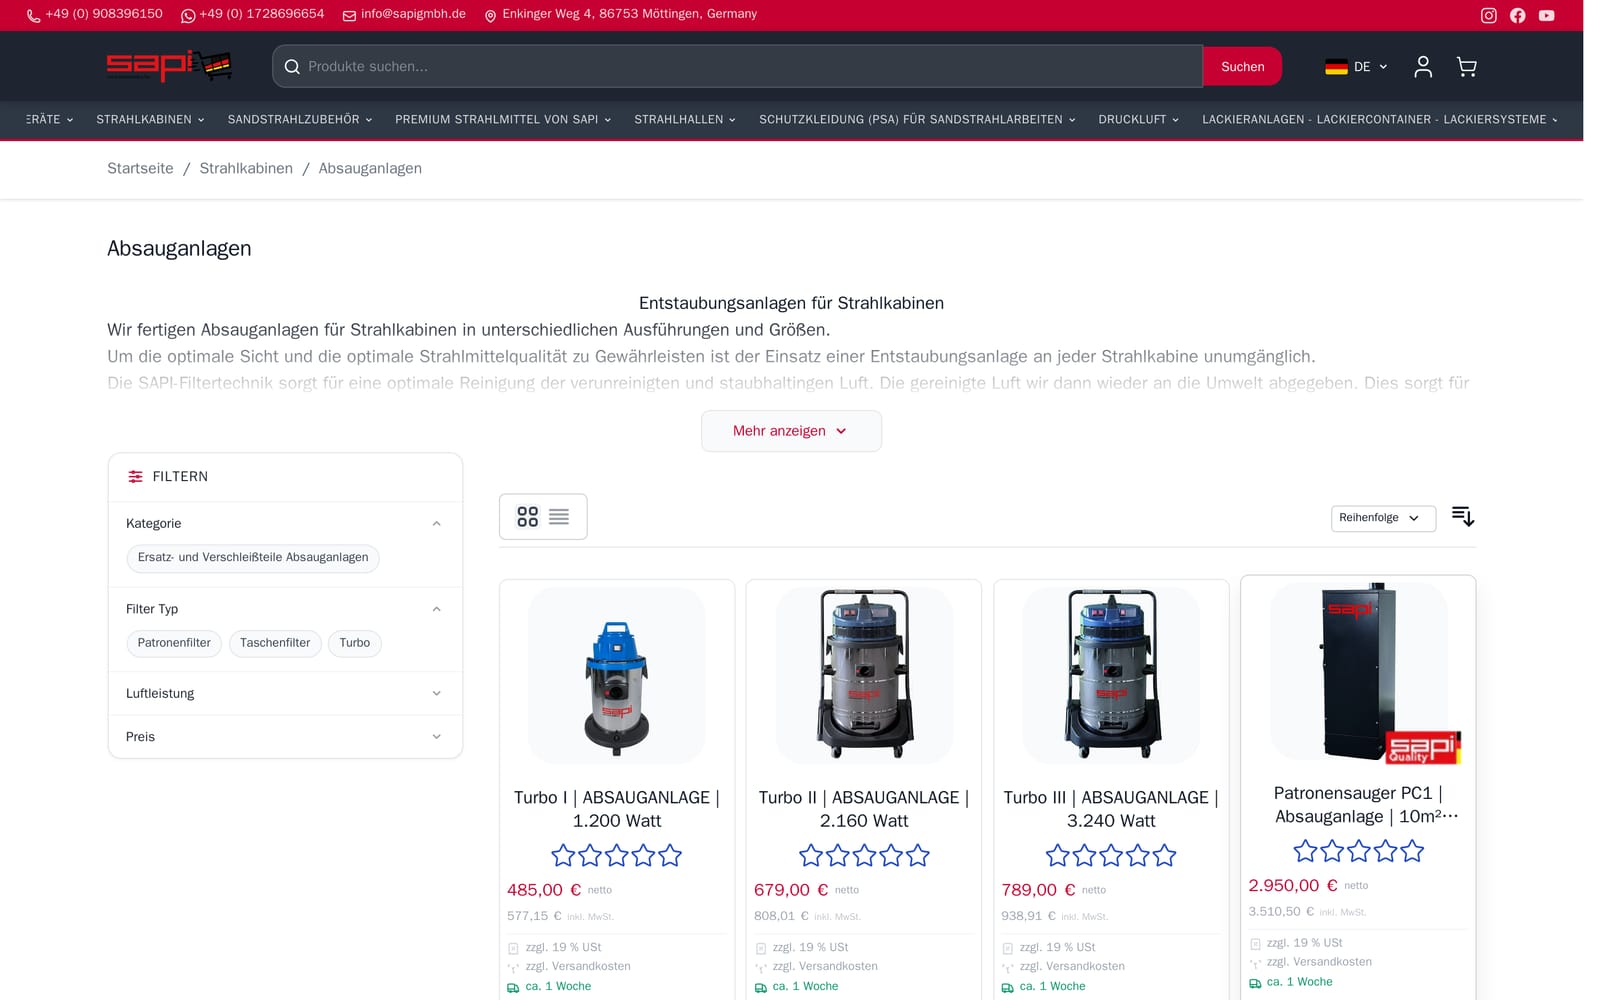This screenshot has width=1600, height=1000.
Task: Click the star rating of Turbo II
Action: (864, 855)
